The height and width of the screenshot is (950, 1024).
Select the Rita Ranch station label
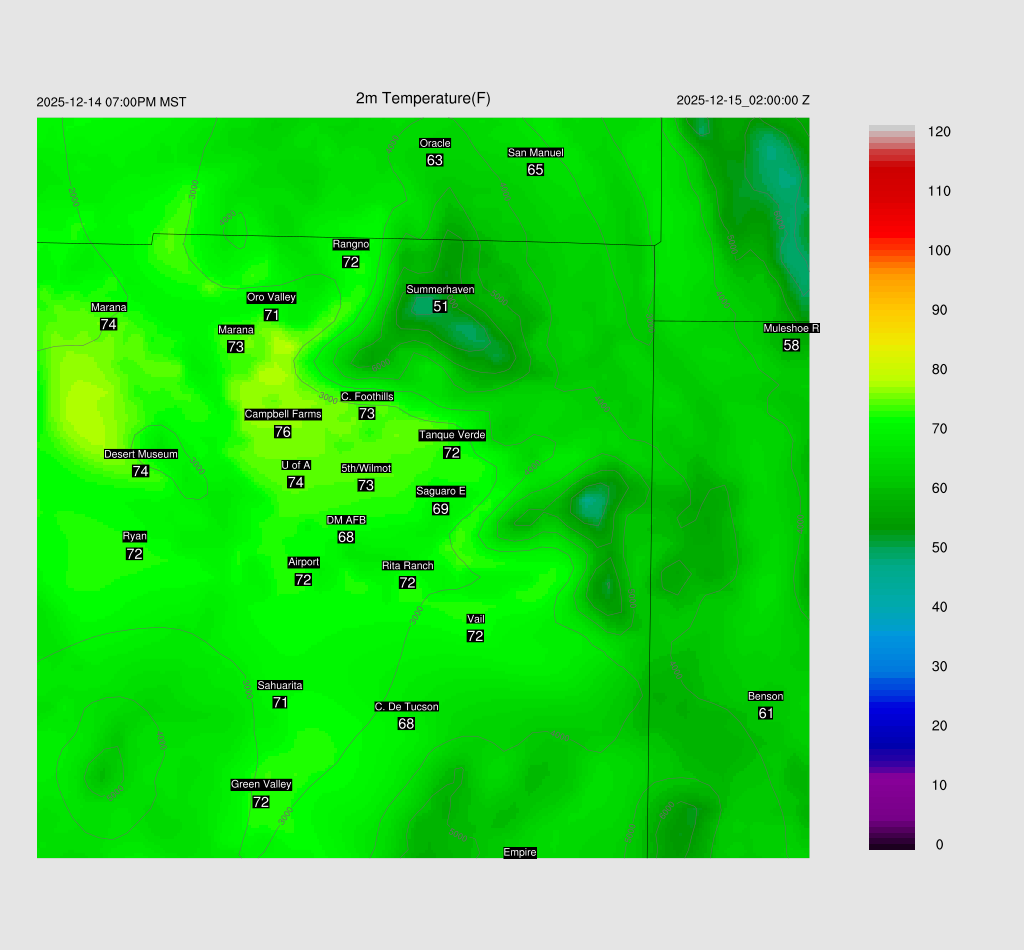pos(408,566)
